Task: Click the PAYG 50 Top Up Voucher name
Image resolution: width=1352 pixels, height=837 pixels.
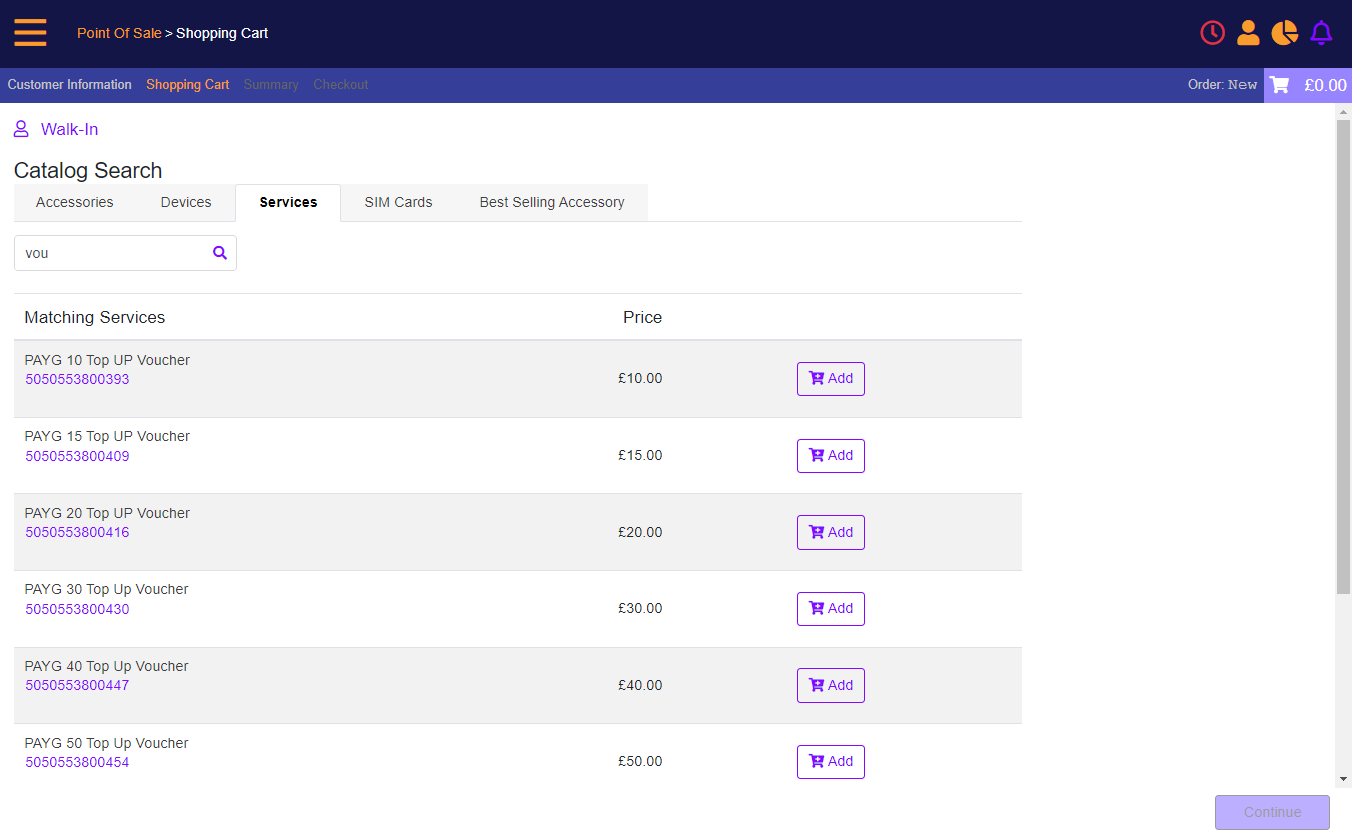Action: click(x=106, y=743)
